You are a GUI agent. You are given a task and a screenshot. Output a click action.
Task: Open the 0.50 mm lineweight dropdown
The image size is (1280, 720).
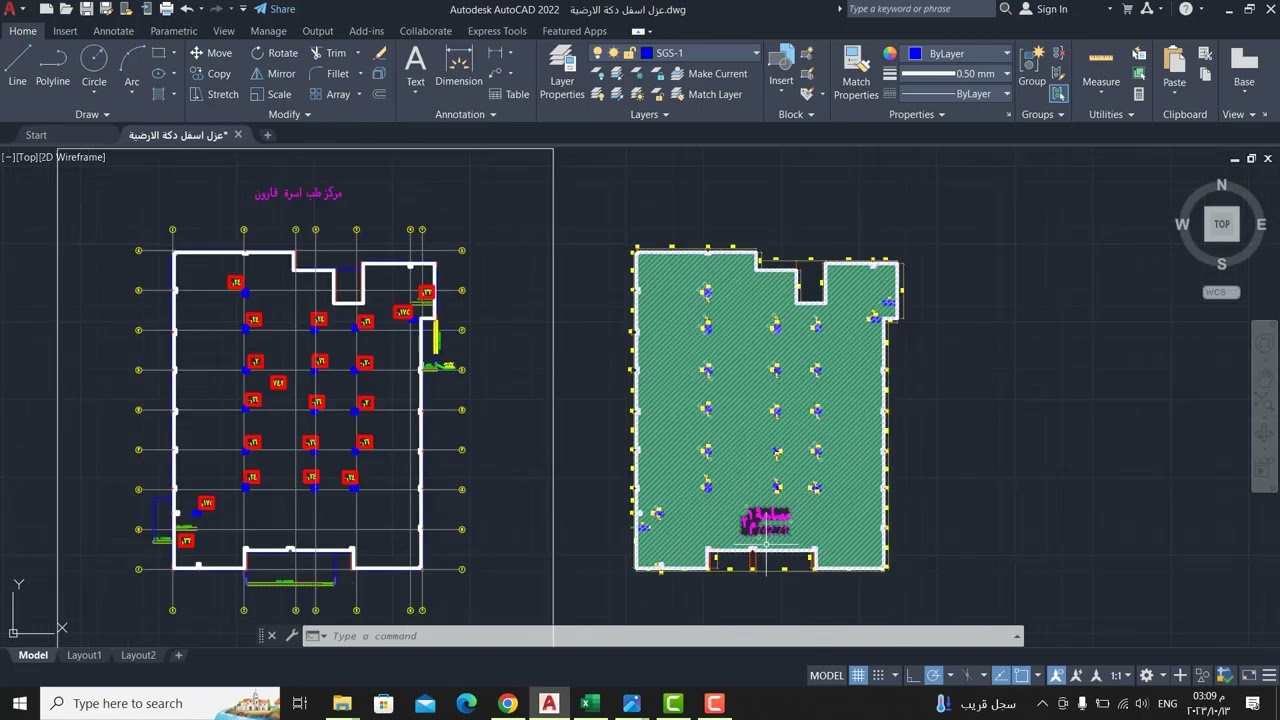[1007, 73]
